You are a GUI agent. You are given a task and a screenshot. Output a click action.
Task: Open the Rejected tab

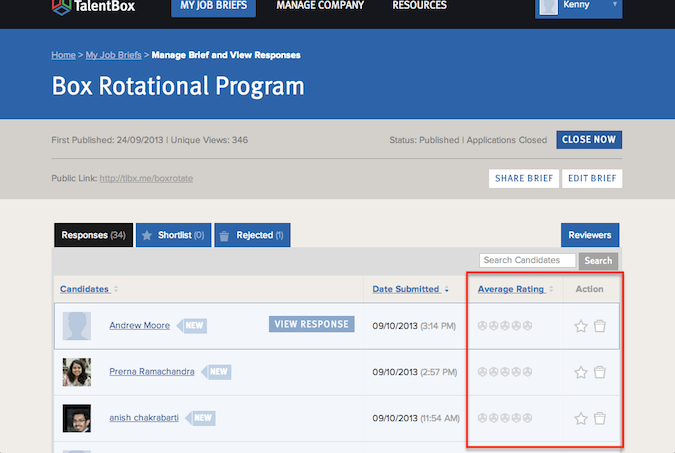252,235
